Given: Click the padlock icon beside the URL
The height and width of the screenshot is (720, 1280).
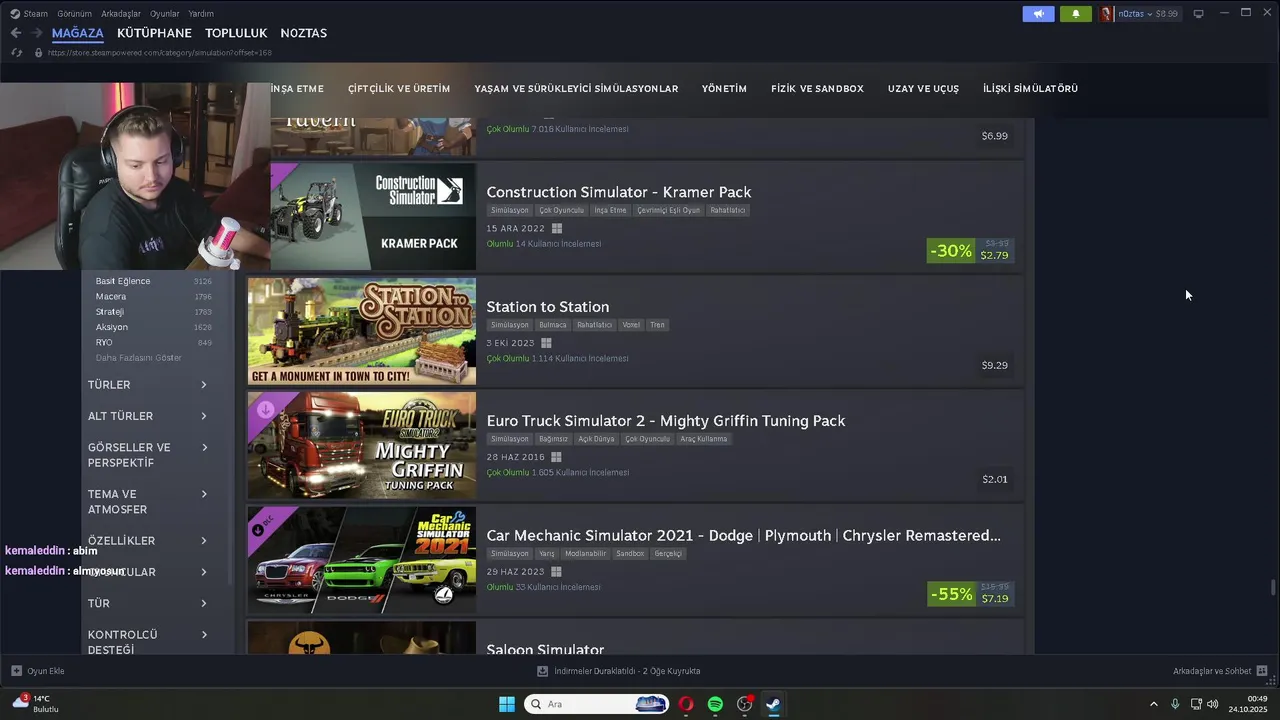Looking at the screenshot, I should coord(38,52).
